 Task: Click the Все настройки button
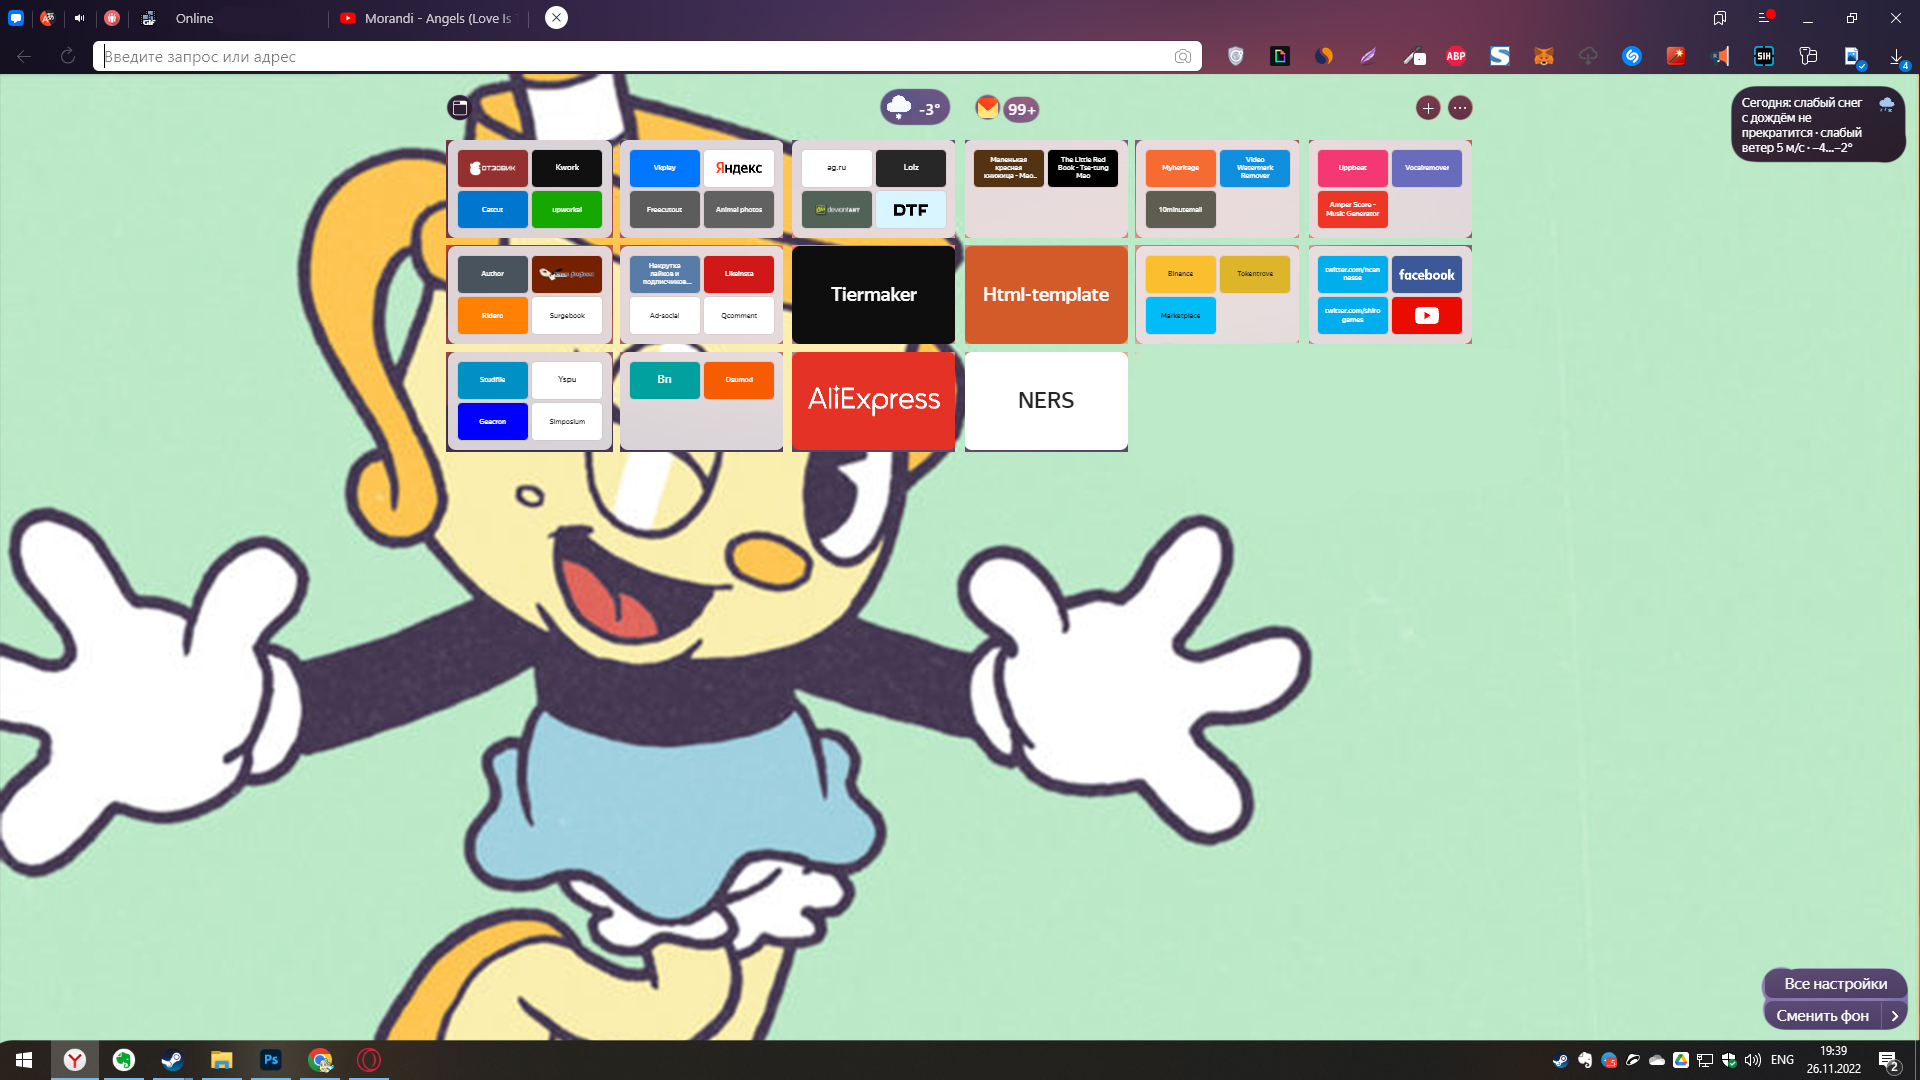click(1835, 984)
